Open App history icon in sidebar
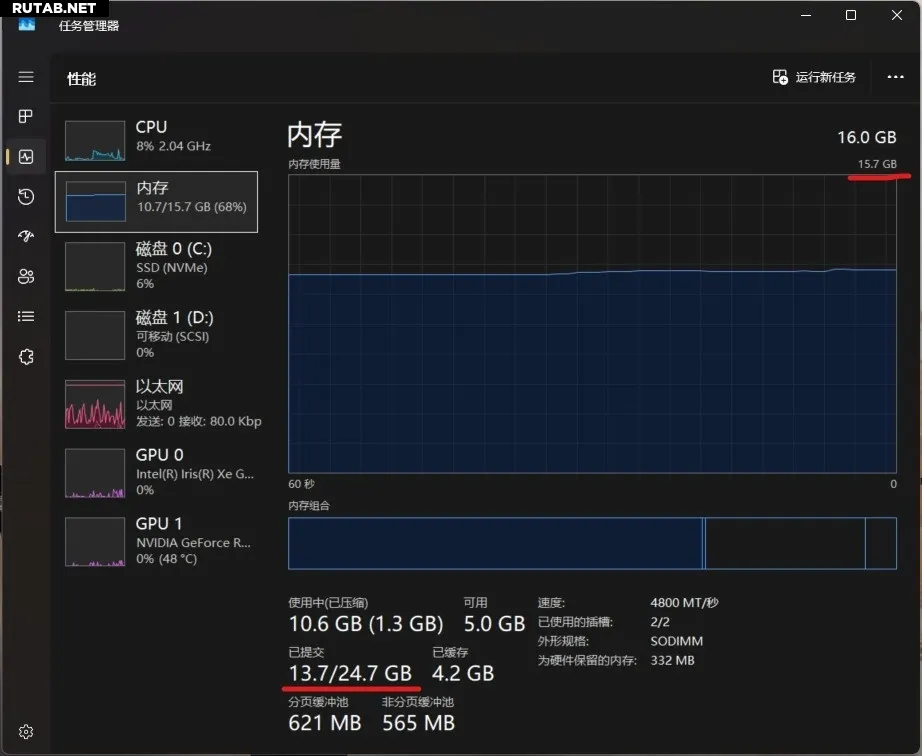Screen dimensions: 922x756 [x=26, y=197]
